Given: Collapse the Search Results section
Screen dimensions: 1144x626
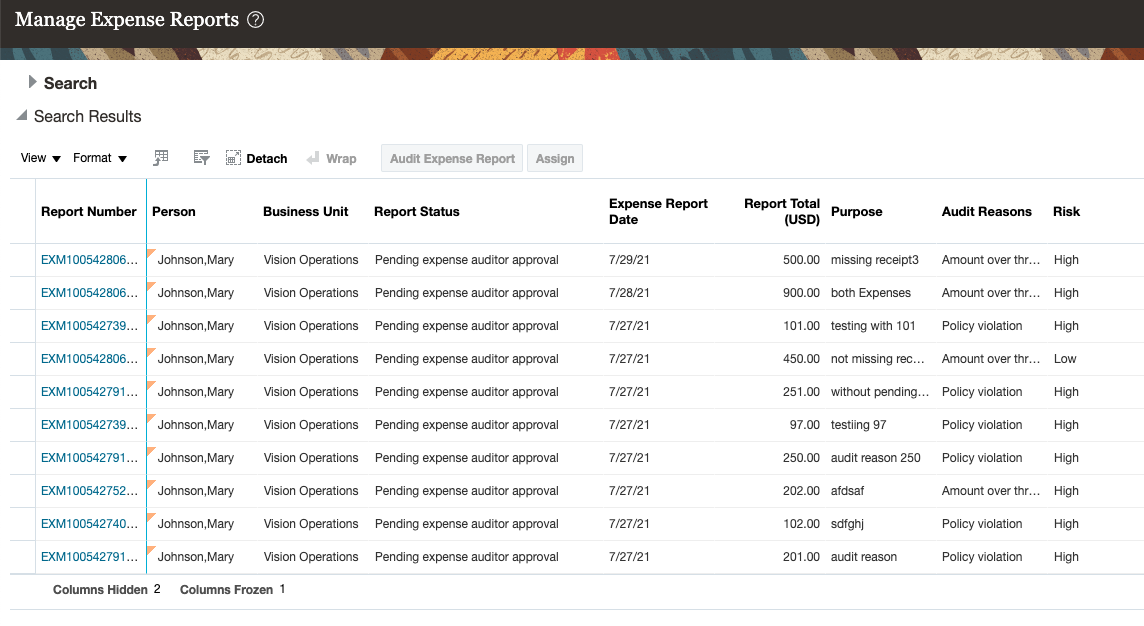Looking at the screenshot, I should point(22,116).
